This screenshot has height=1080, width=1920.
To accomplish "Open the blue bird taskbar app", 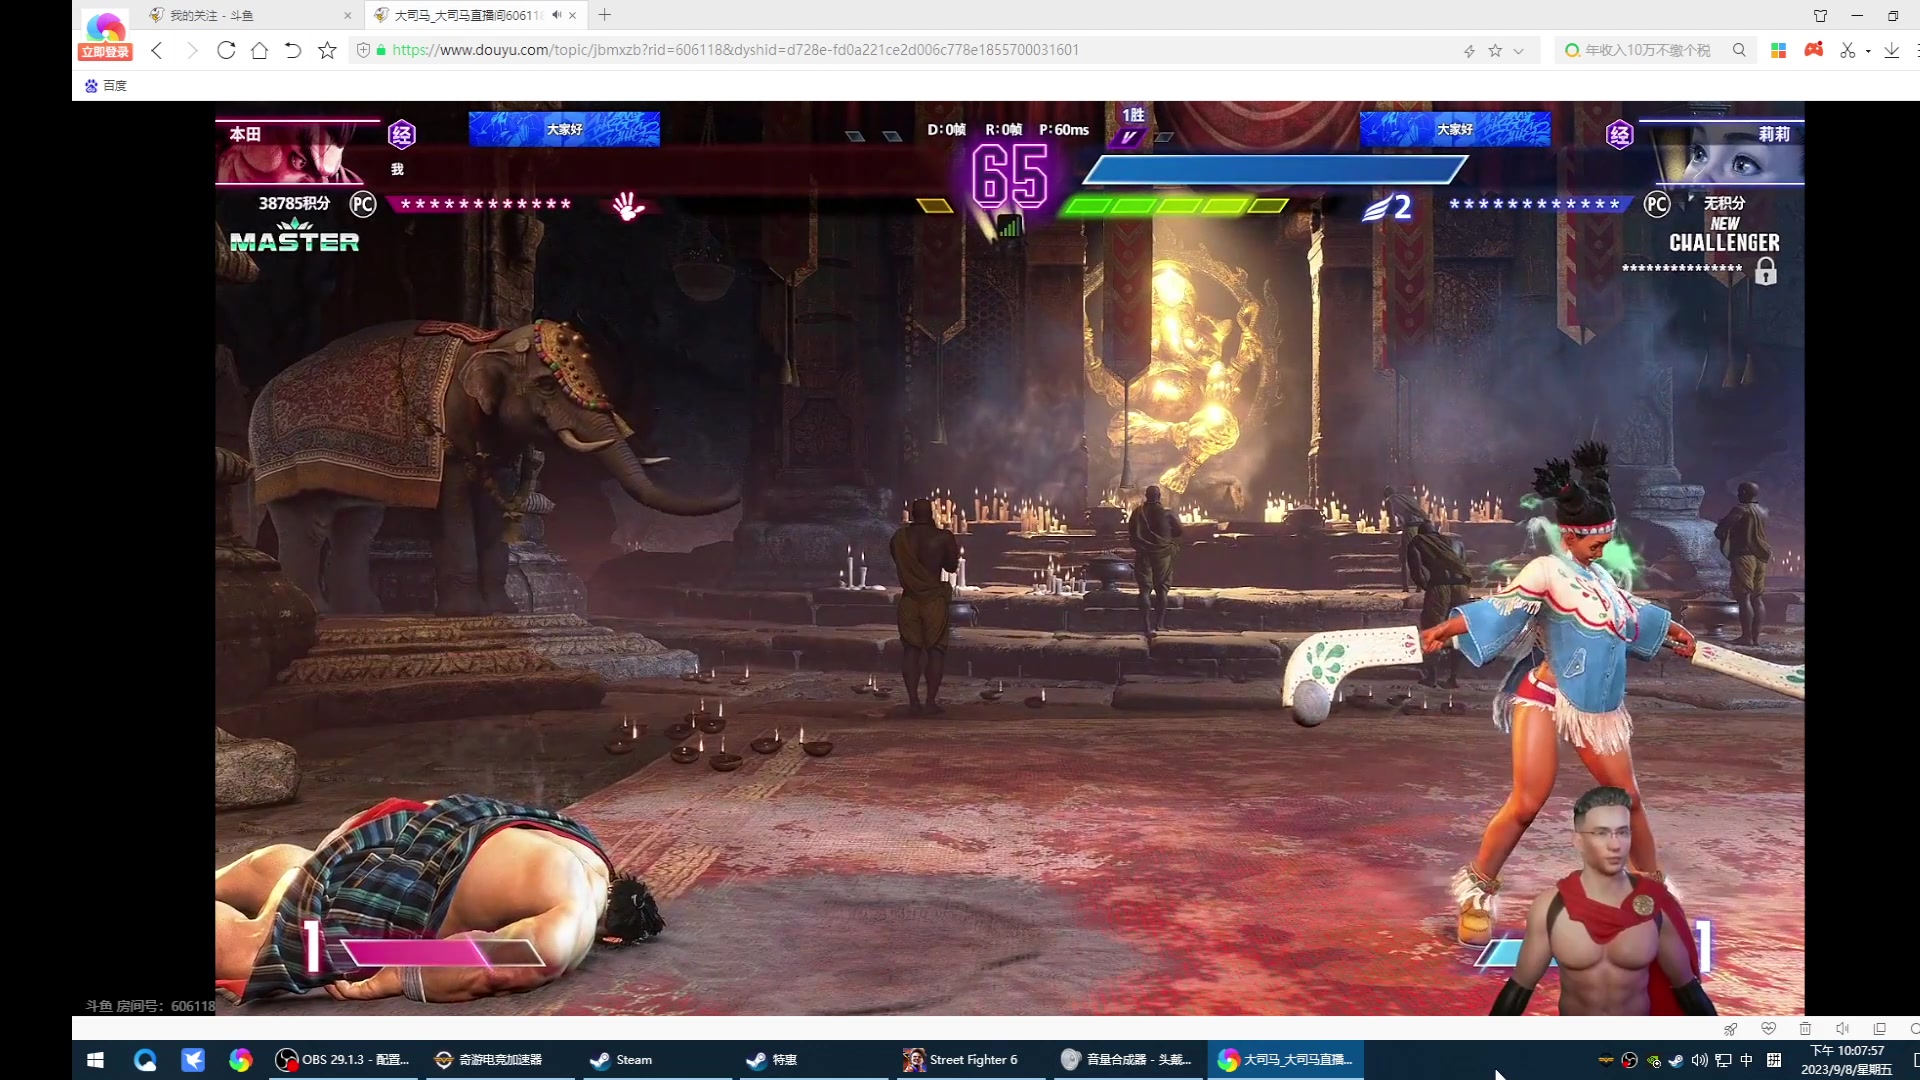I will click(x=193, y=1060).
